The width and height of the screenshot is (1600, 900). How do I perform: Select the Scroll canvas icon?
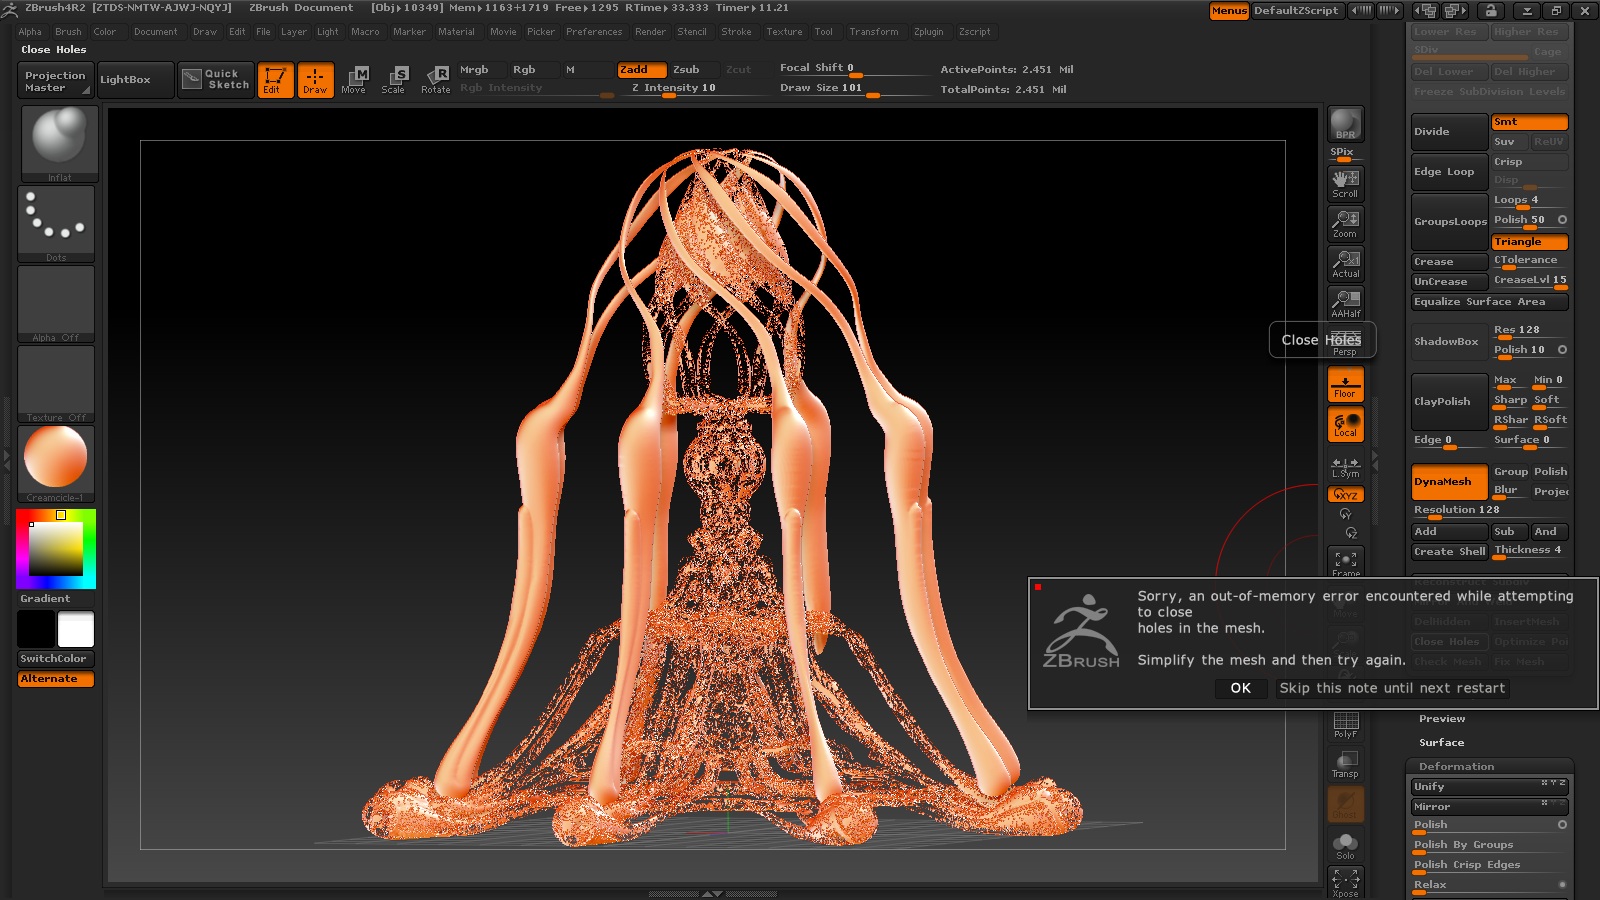(1346, 183)
